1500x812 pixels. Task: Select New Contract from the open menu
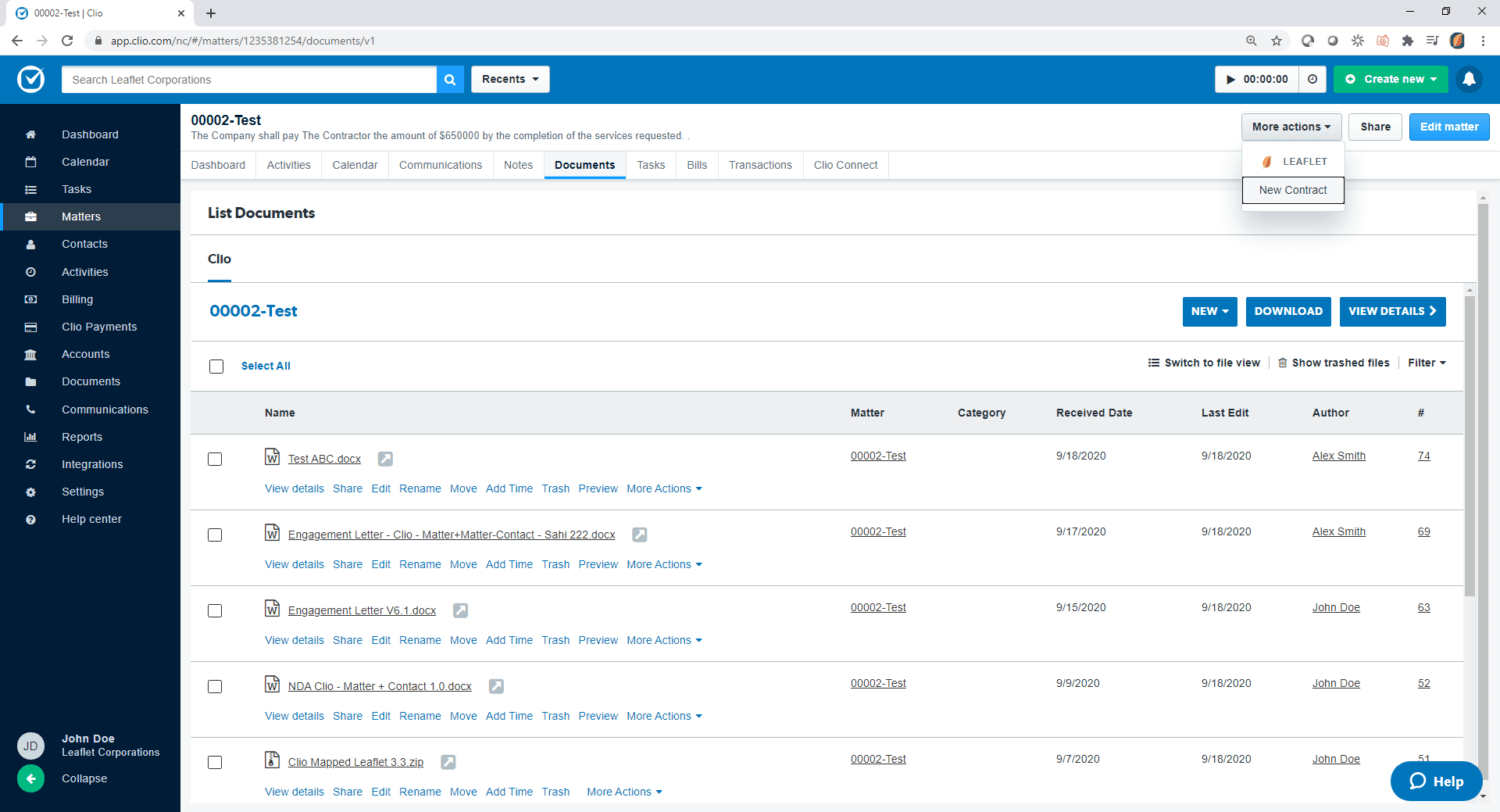click(1292, 190)
